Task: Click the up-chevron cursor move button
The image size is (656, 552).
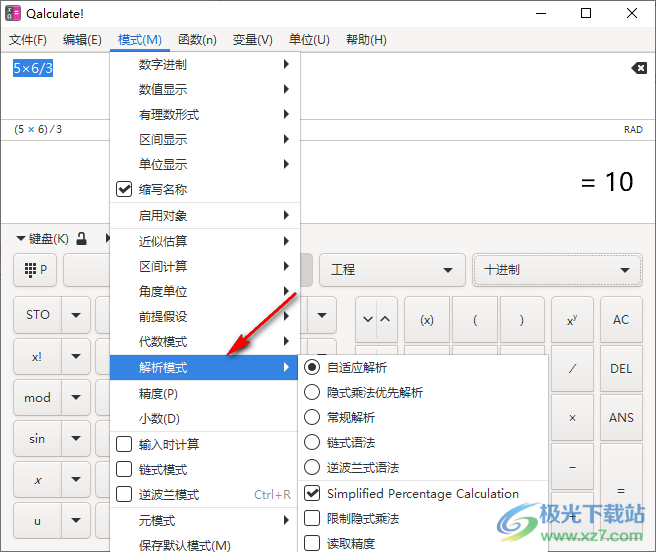Action: click(386, 319)
